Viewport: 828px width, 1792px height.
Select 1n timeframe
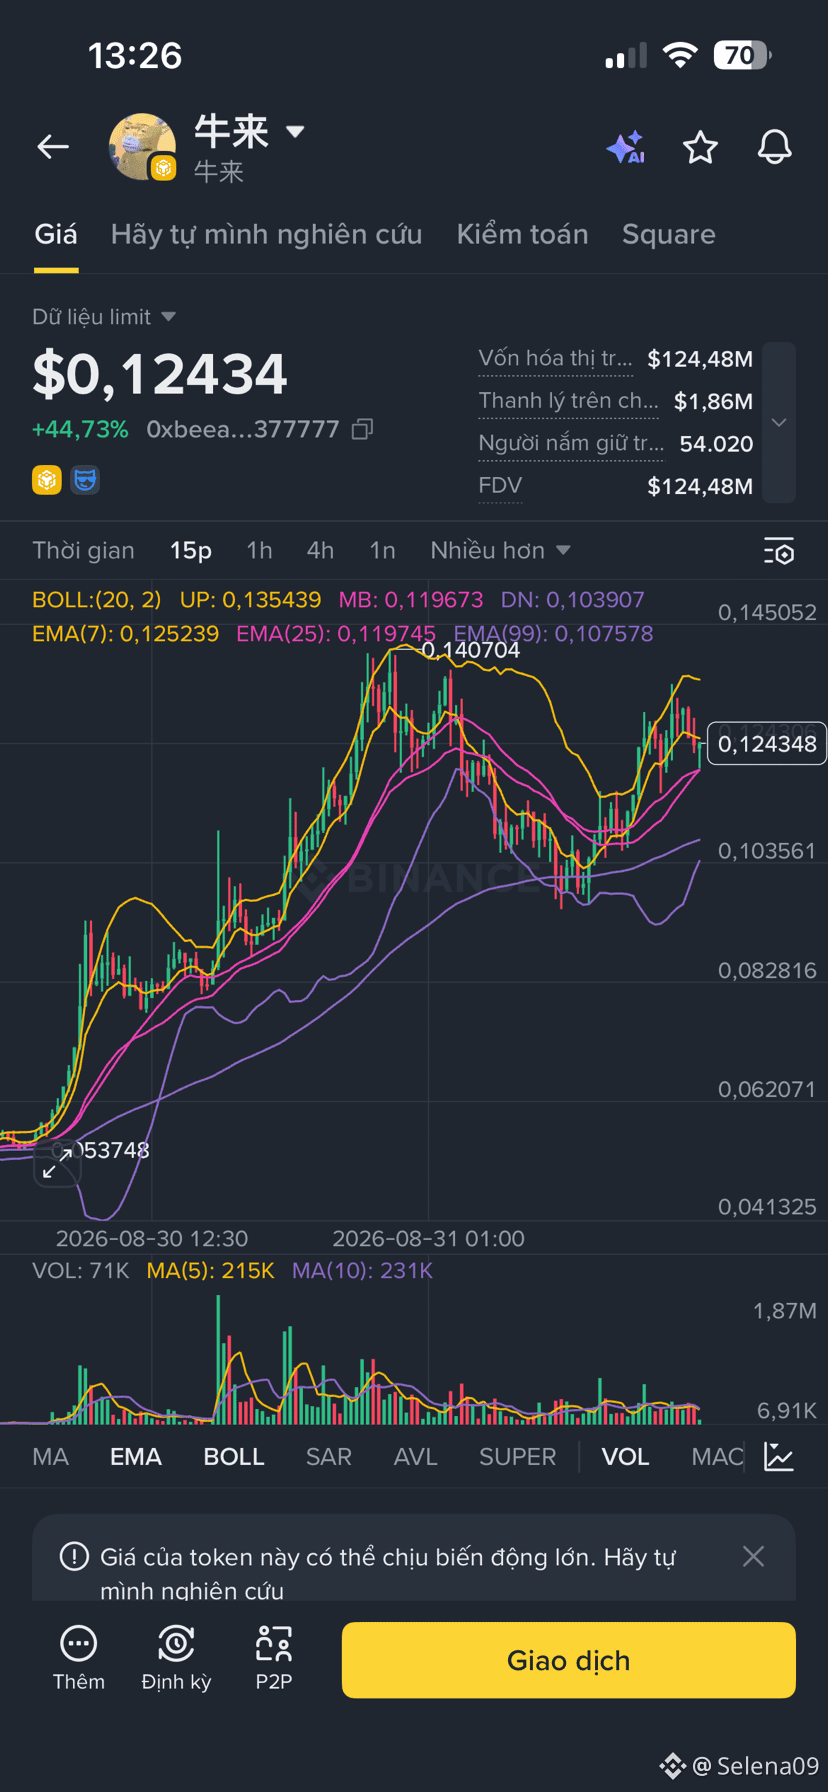click(x=382, y=550)
